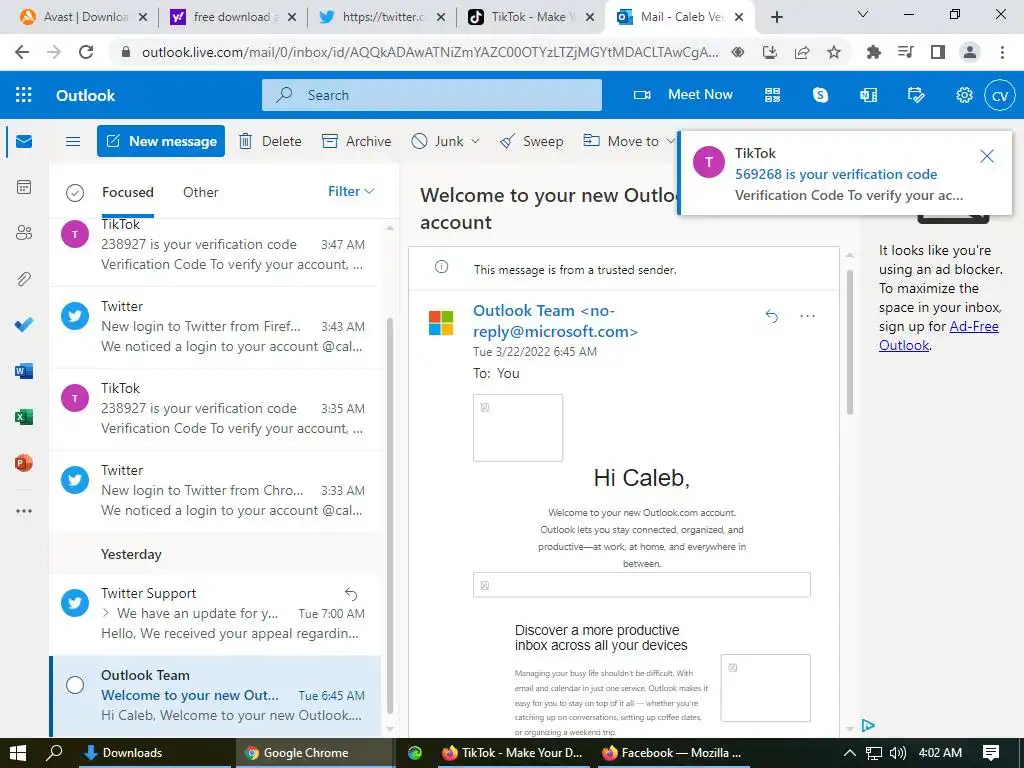
Task: Open the QR code icon in header
Action: 773,95
